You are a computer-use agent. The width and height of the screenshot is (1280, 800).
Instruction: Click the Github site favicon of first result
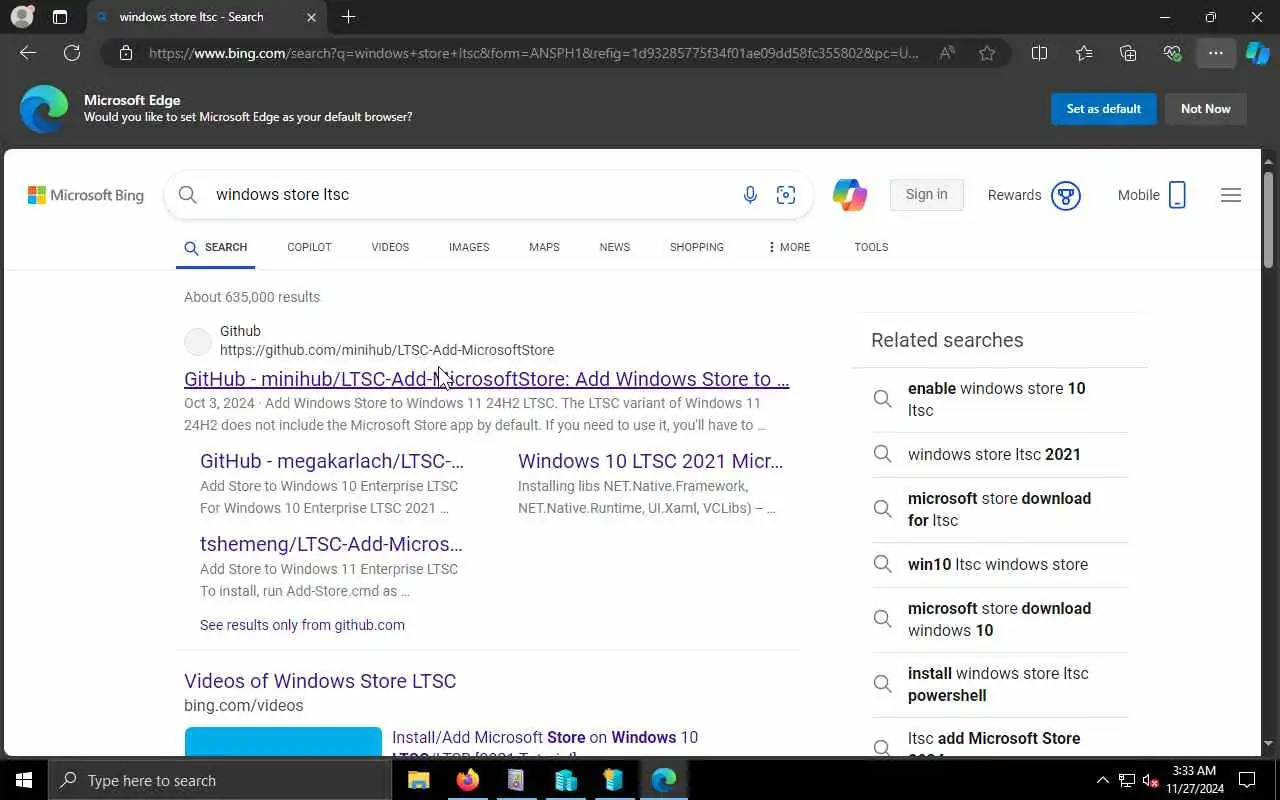tap(198, 341)
